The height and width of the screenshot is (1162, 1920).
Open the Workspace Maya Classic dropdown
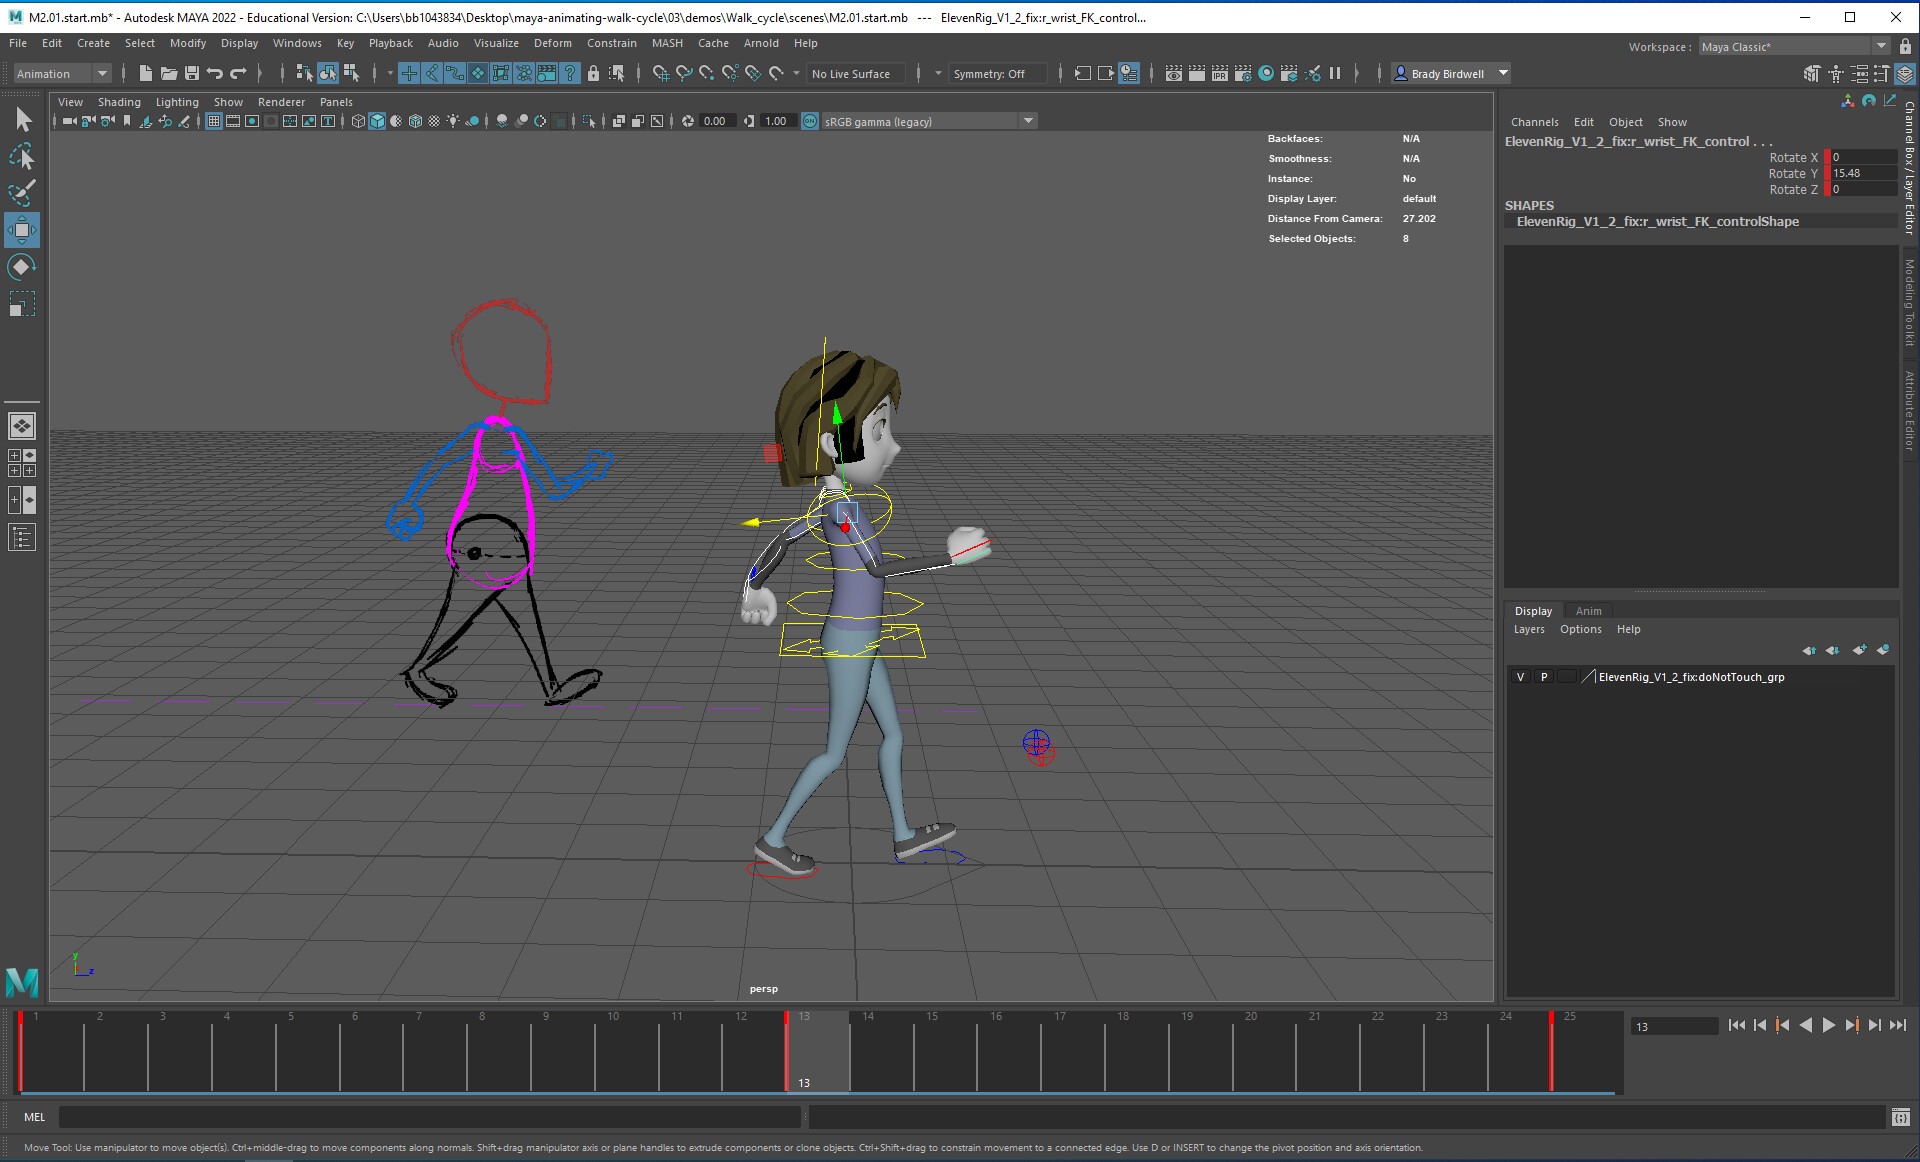[1880, 46]
